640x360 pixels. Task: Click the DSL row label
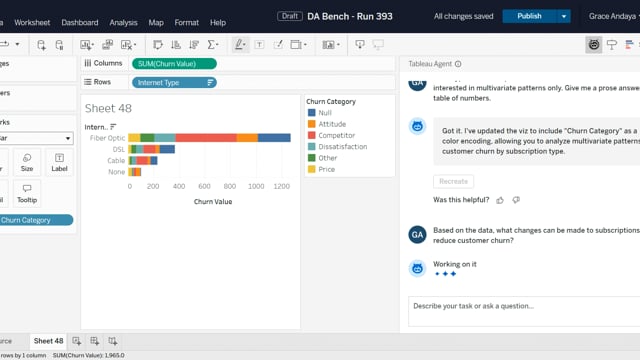[118, 149]
